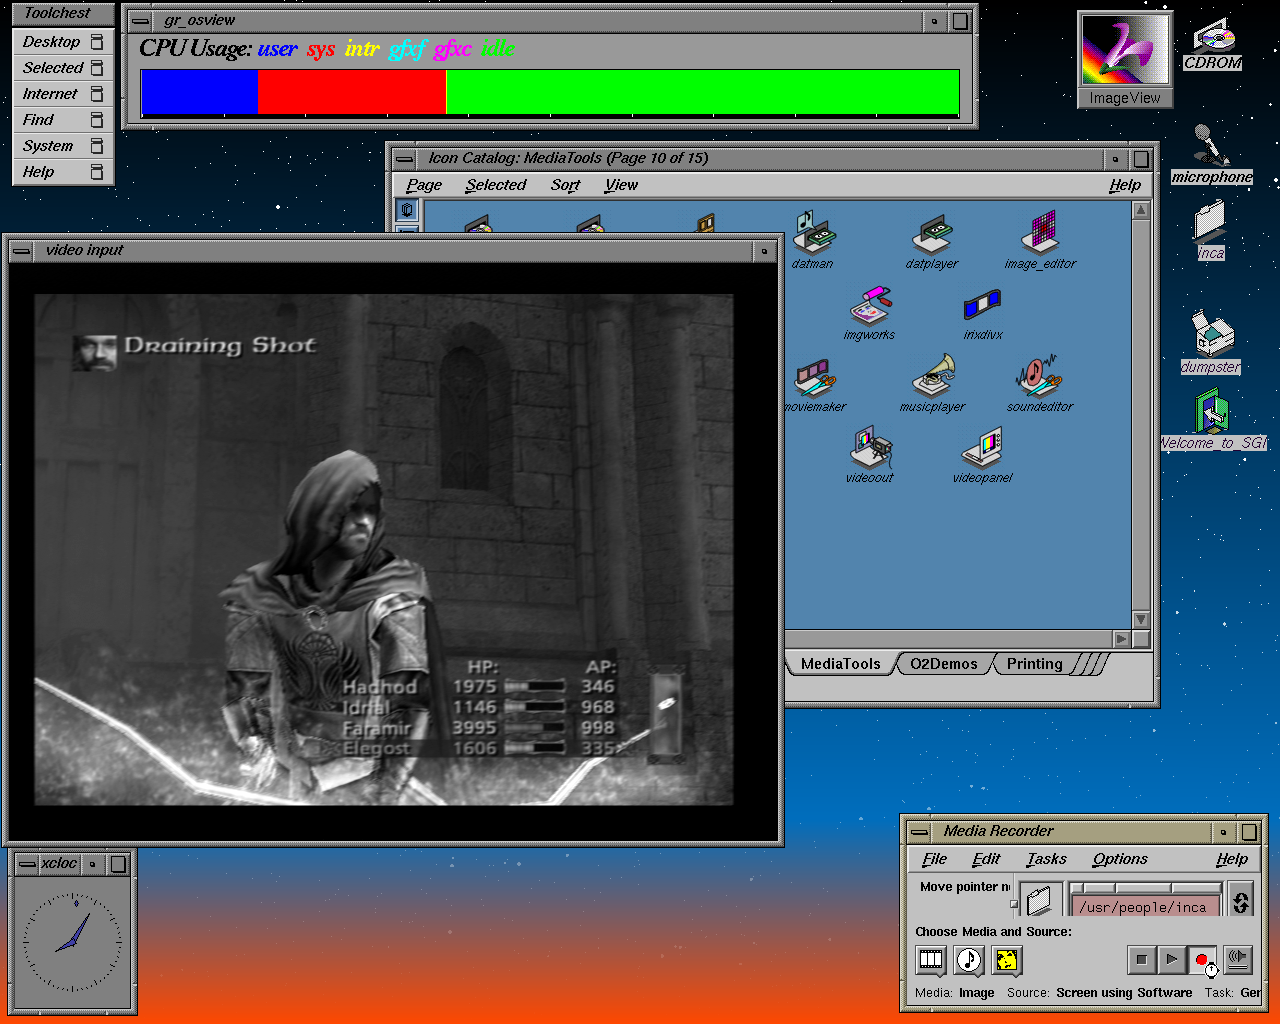Open the imgworks icon
Viewport: 1280px width, 1024px height.
click(870, 306)
